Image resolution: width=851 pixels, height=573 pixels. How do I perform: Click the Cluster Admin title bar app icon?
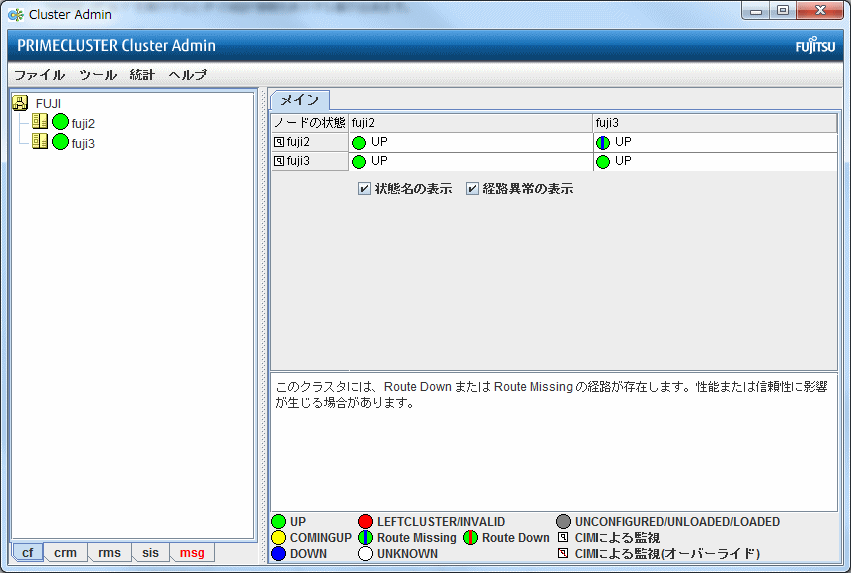pos(16,15)
